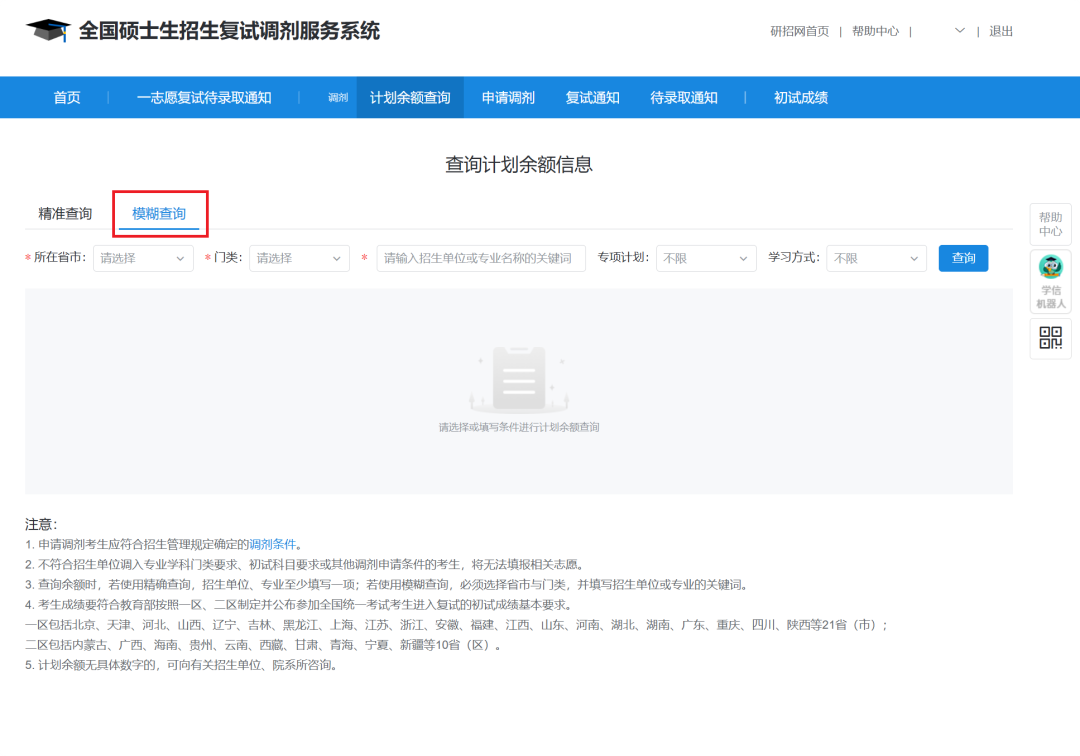Viewport: 1080px width, 756px height.
Task: Click 退出 to log out
Action: click(x=1001, y=31)
